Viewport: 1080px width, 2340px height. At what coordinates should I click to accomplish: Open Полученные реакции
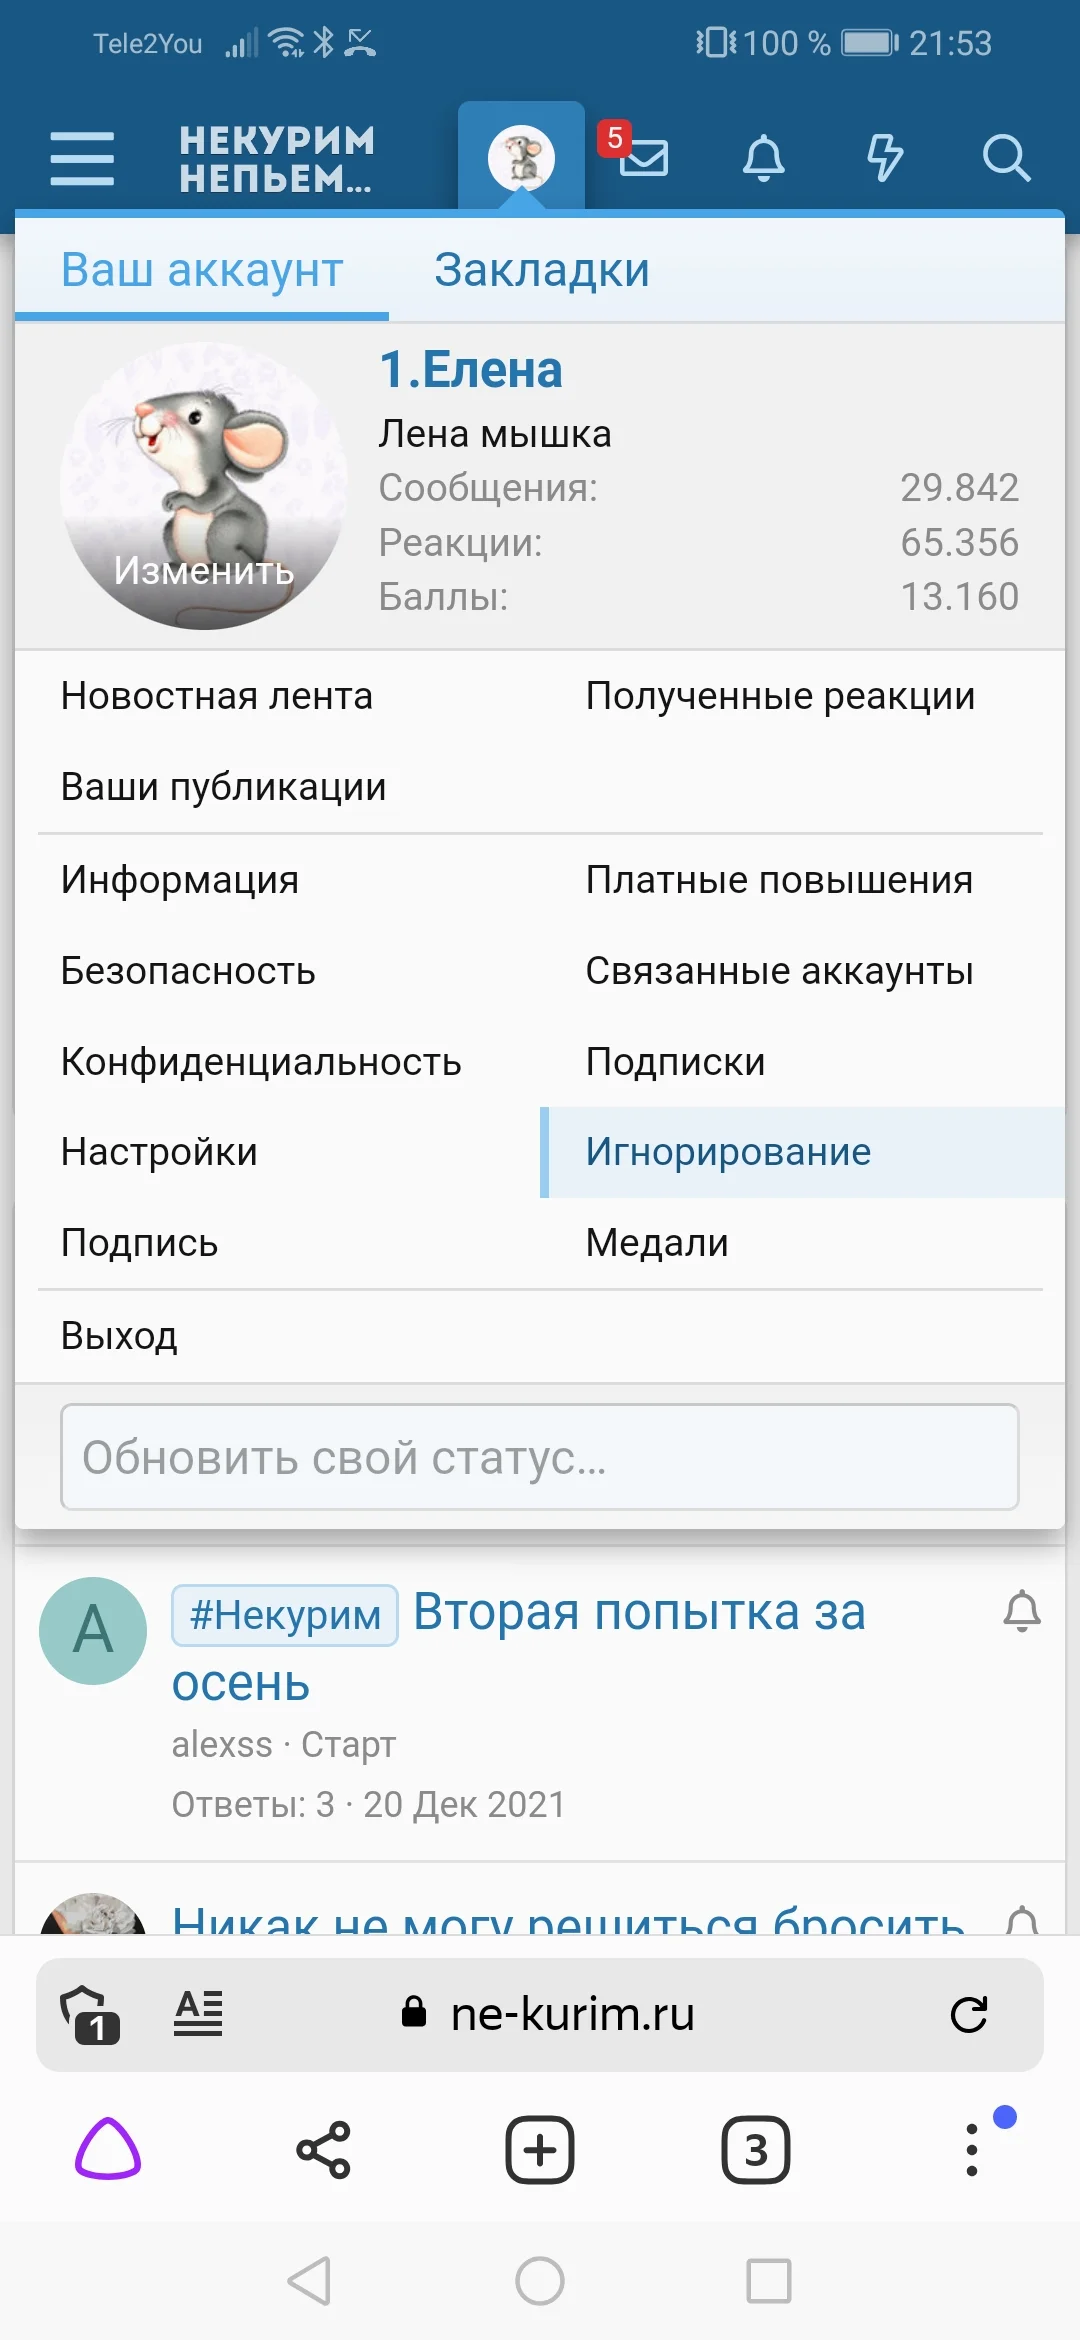(x=802, y=696)
